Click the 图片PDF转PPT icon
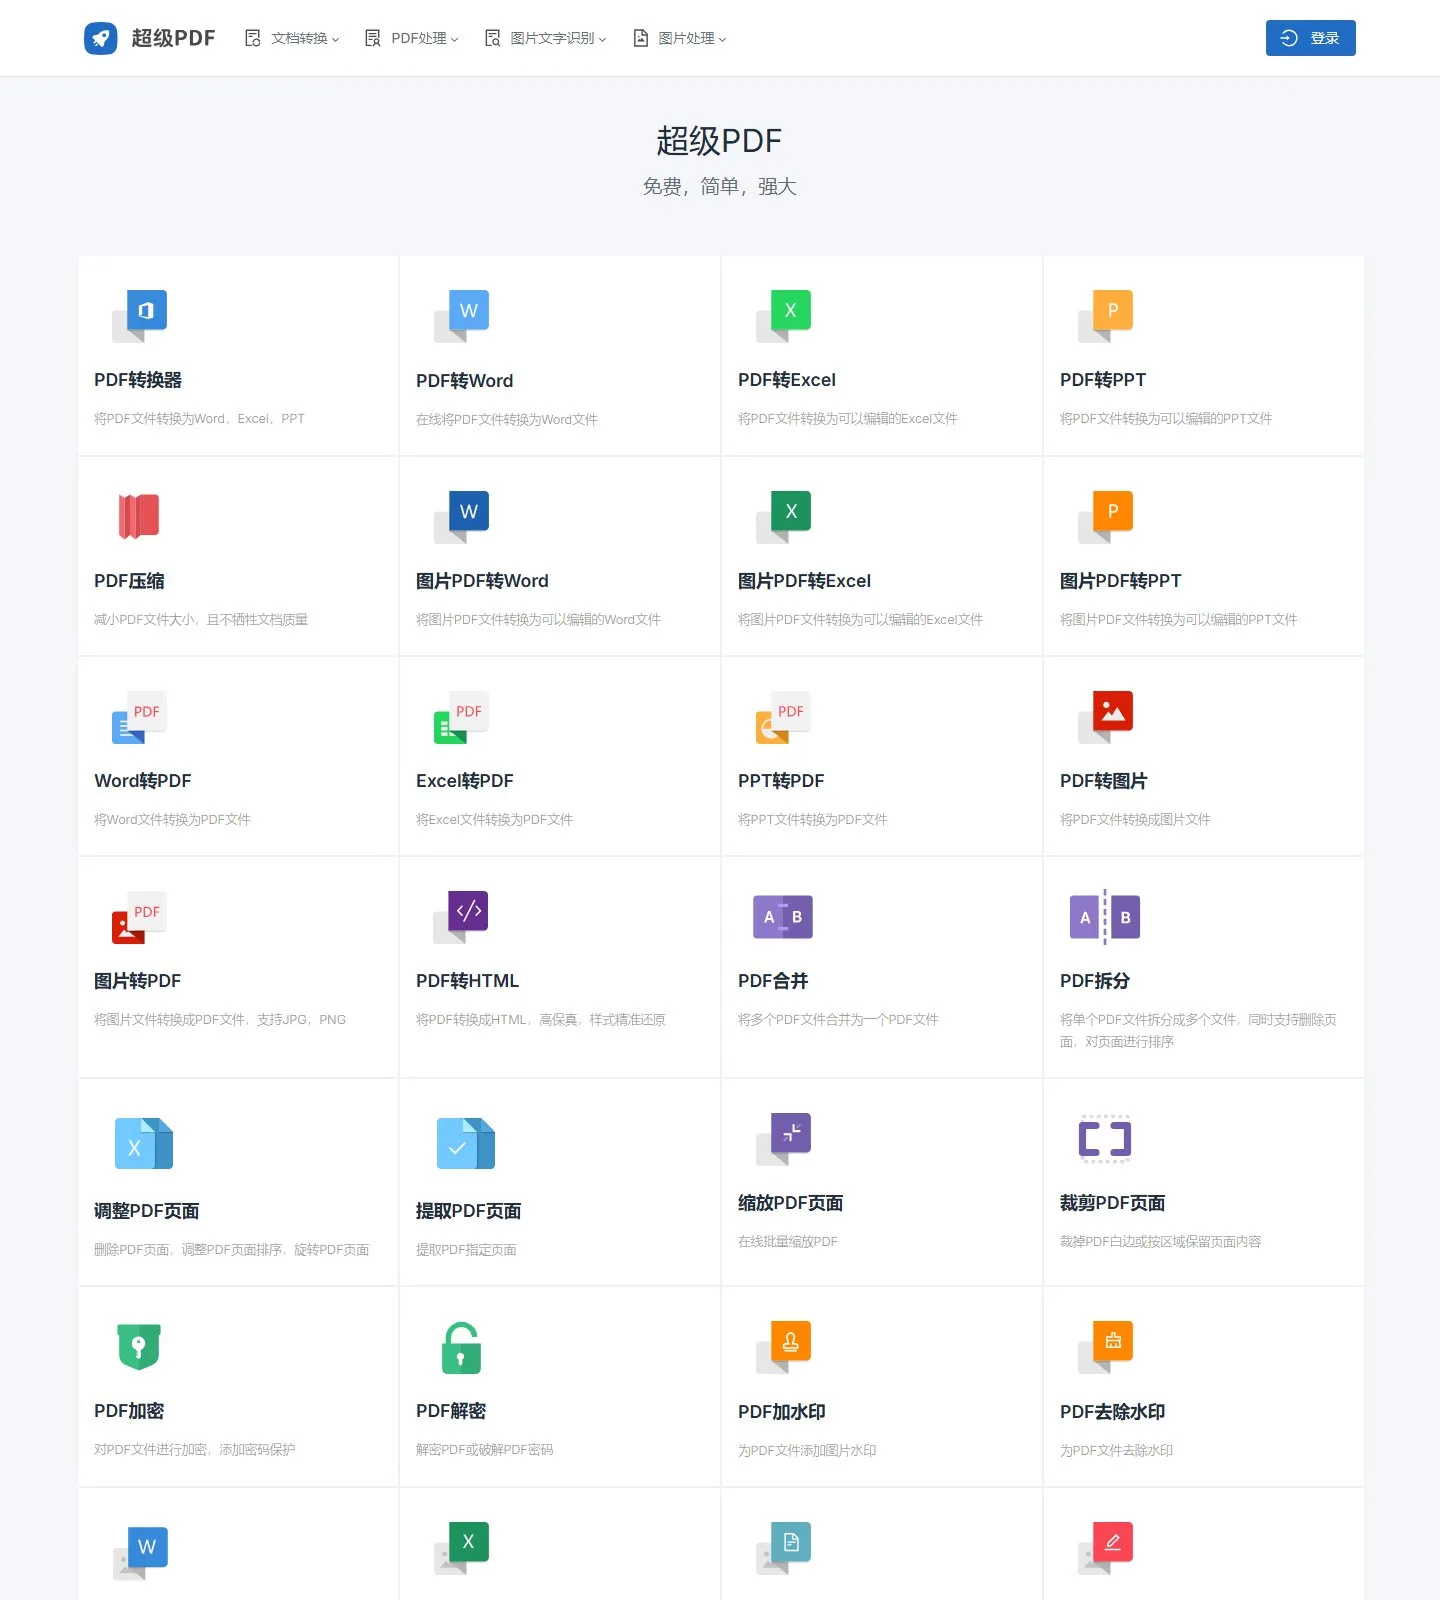This screenshot has height=1600, width=1440. (1105, 517)
